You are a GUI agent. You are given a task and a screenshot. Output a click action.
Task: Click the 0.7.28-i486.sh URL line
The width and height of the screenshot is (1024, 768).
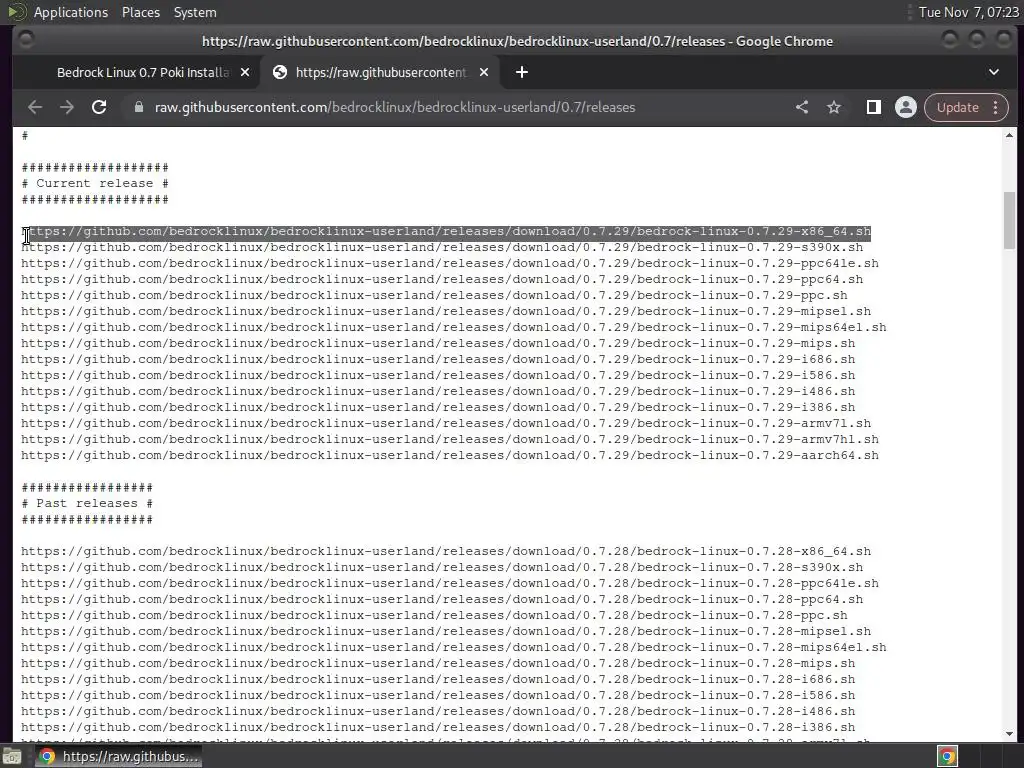pyautogui.click(x=438, y=711)
